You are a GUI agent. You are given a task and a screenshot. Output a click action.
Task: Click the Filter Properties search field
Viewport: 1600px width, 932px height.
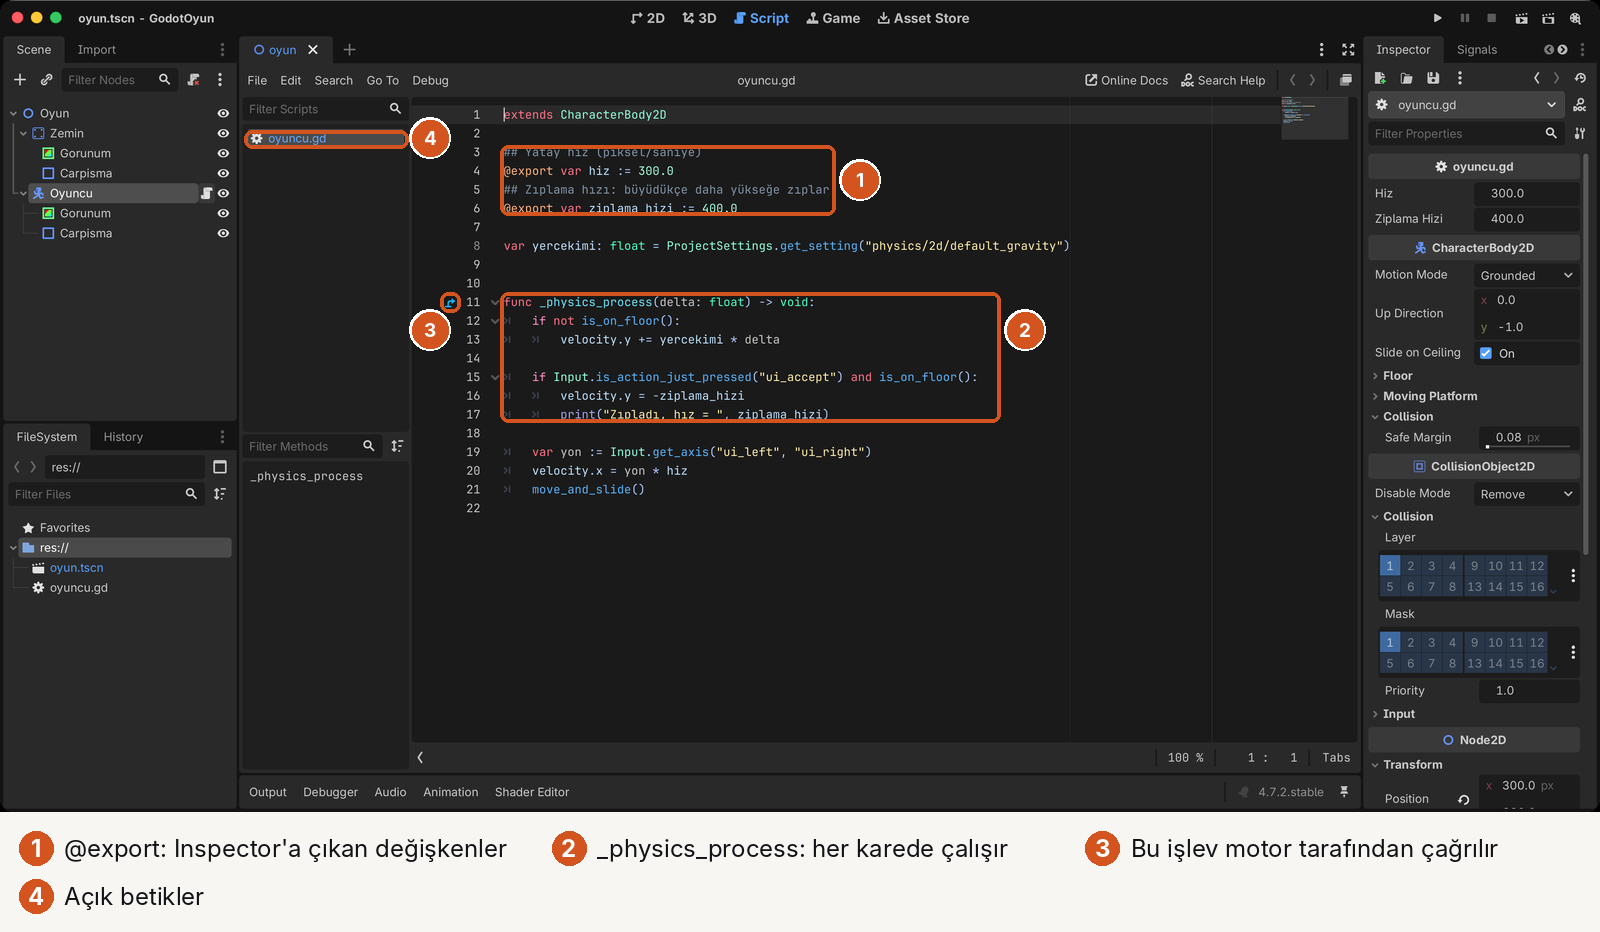coord(1465,134)
